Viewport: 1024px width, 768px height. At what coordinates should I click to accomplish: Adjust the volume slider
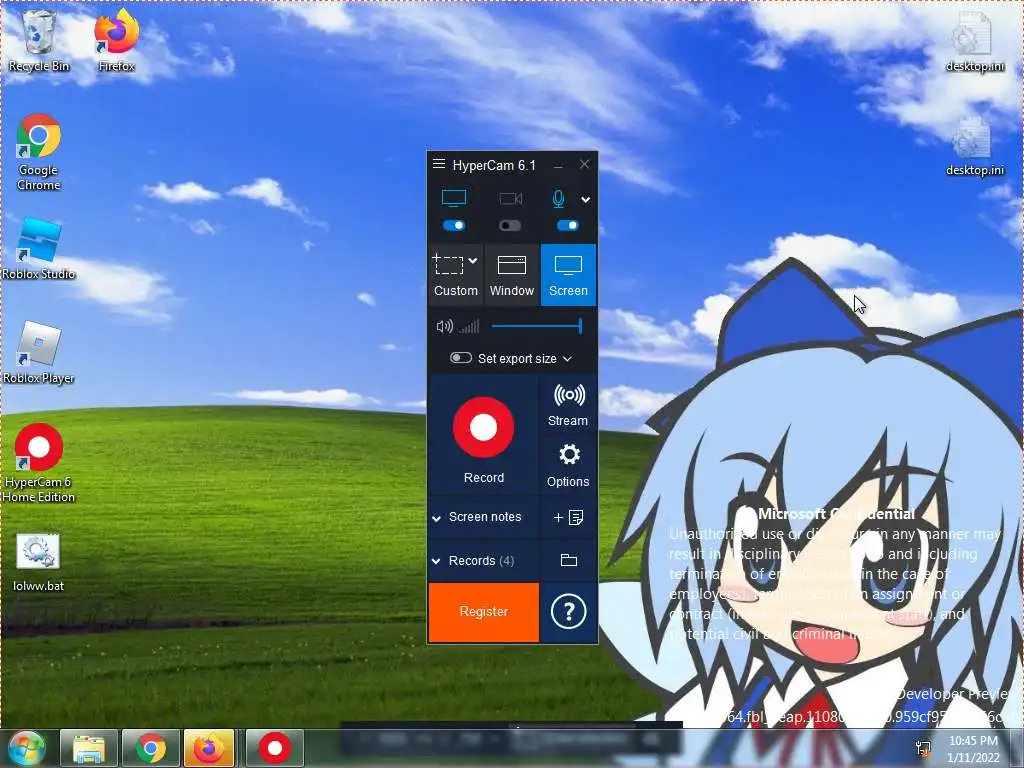point(536,326)
